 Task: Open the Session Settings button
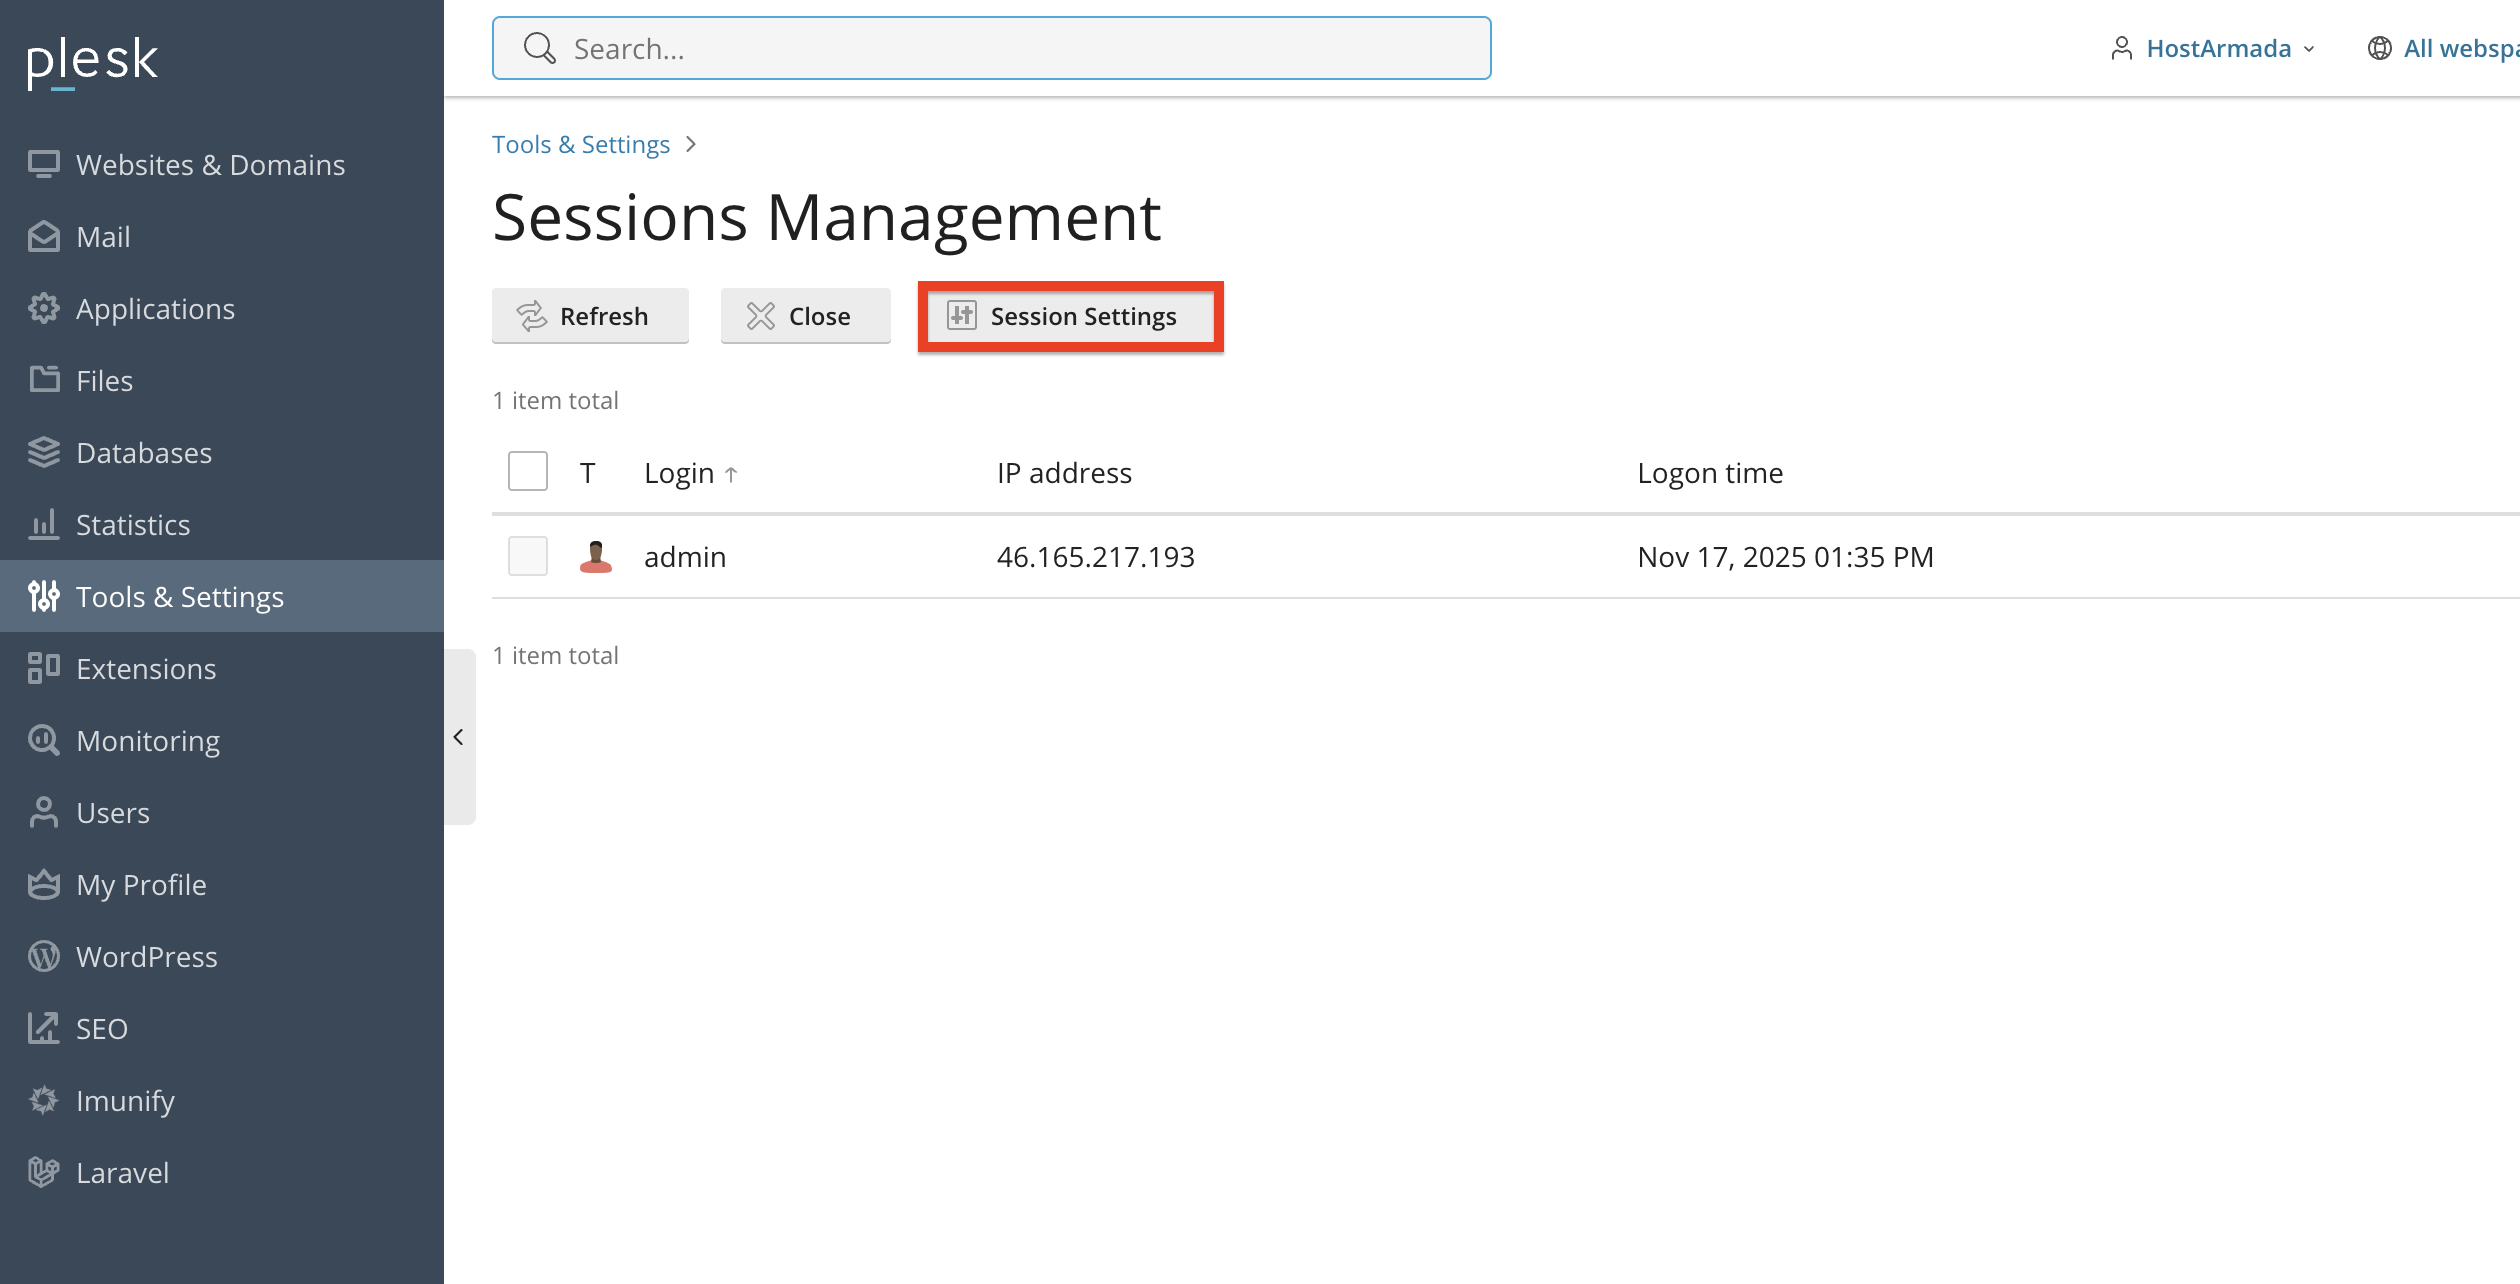point(1070,316)
